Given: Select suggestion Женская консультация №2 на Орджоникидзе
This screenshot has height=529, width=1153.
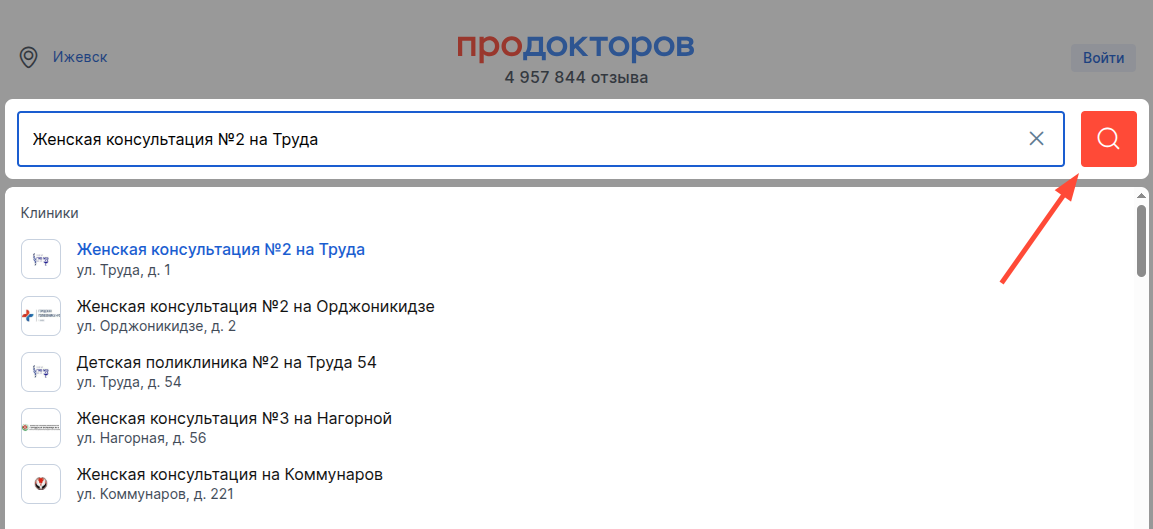Looking at the screenshot, I should (x=255, y=306).
